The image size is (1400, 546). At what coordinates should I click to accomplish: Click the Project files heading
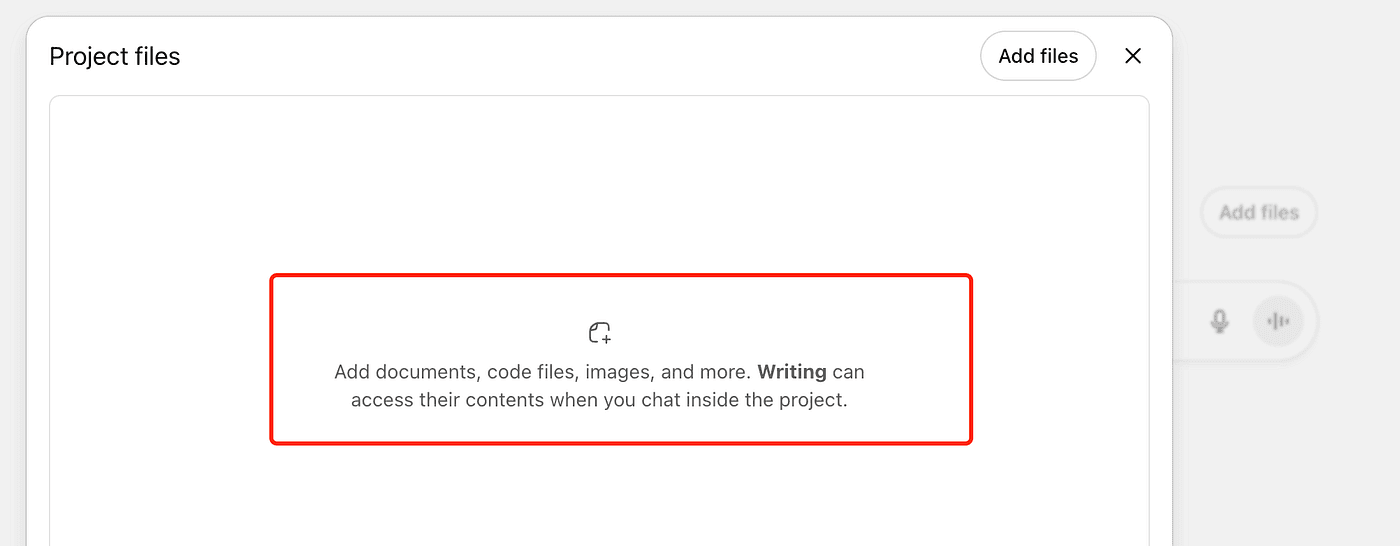click(115, 56)
